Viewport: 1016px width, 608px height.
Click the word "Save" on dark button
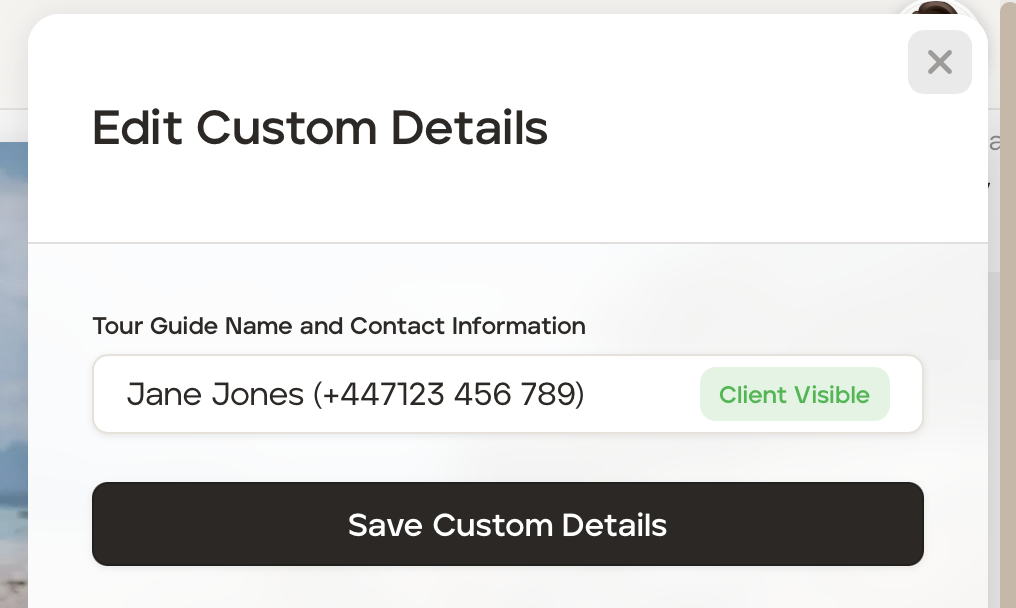pyautogui.click(x=385, y=525)
